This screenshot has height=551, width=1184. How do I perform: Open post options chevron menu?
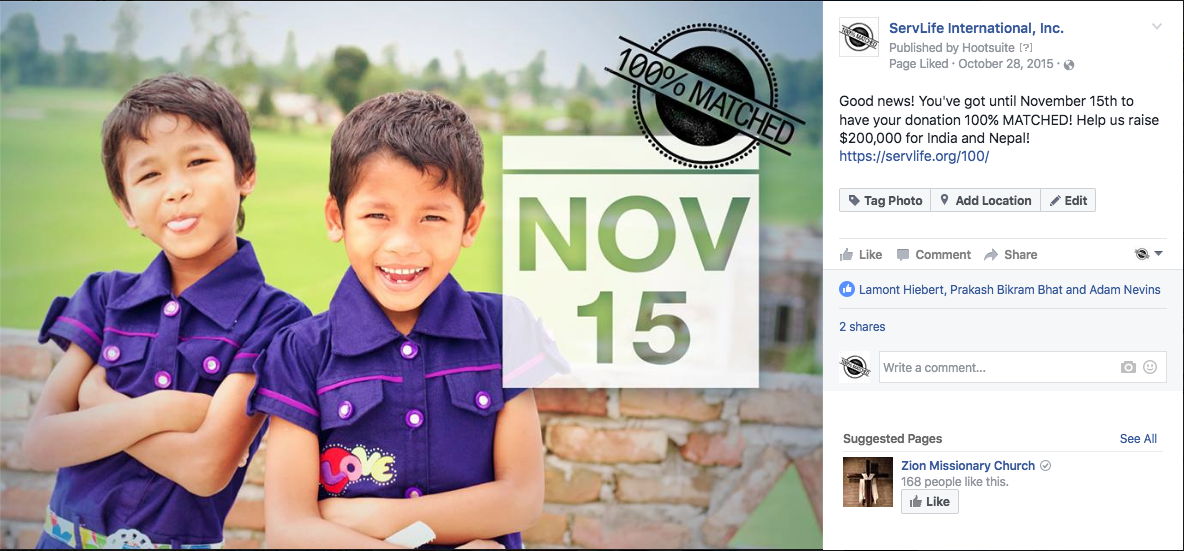(1156, 27)
